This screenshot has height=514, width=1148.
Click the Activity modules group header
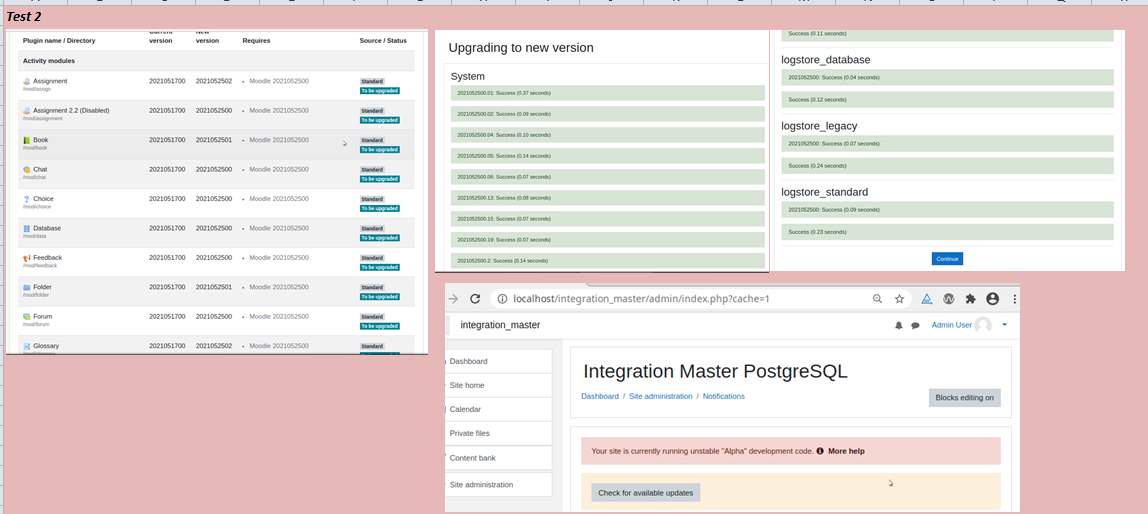(x=48, y=61)
